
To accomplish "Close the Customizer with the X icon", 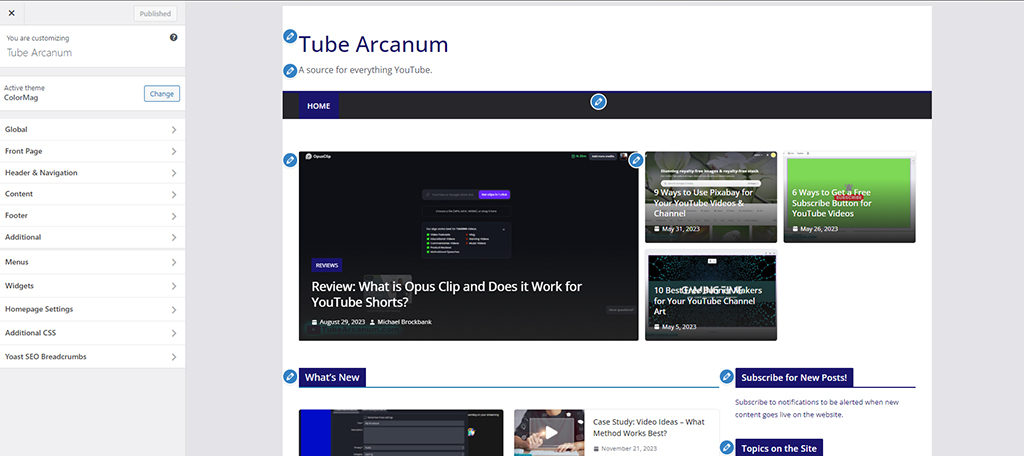I will tap(11, 13).
